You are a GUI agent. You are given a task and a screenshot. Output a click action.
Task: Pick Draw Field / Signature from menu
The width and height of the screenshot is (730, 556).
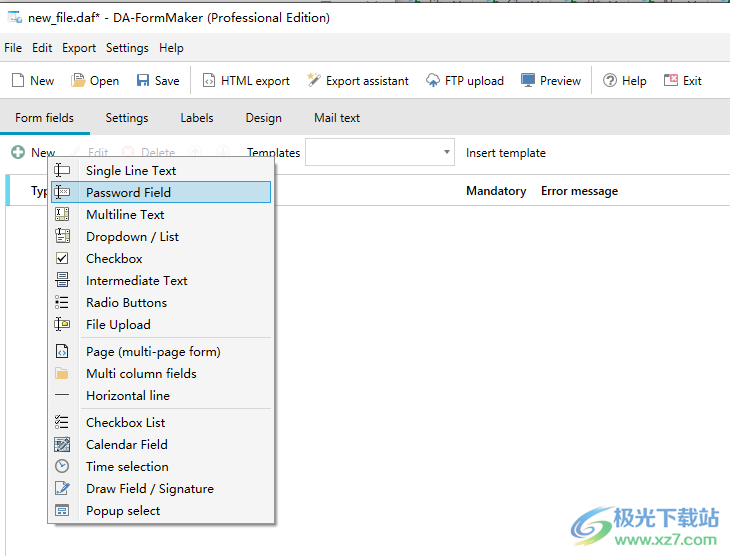tap(149, 489)
